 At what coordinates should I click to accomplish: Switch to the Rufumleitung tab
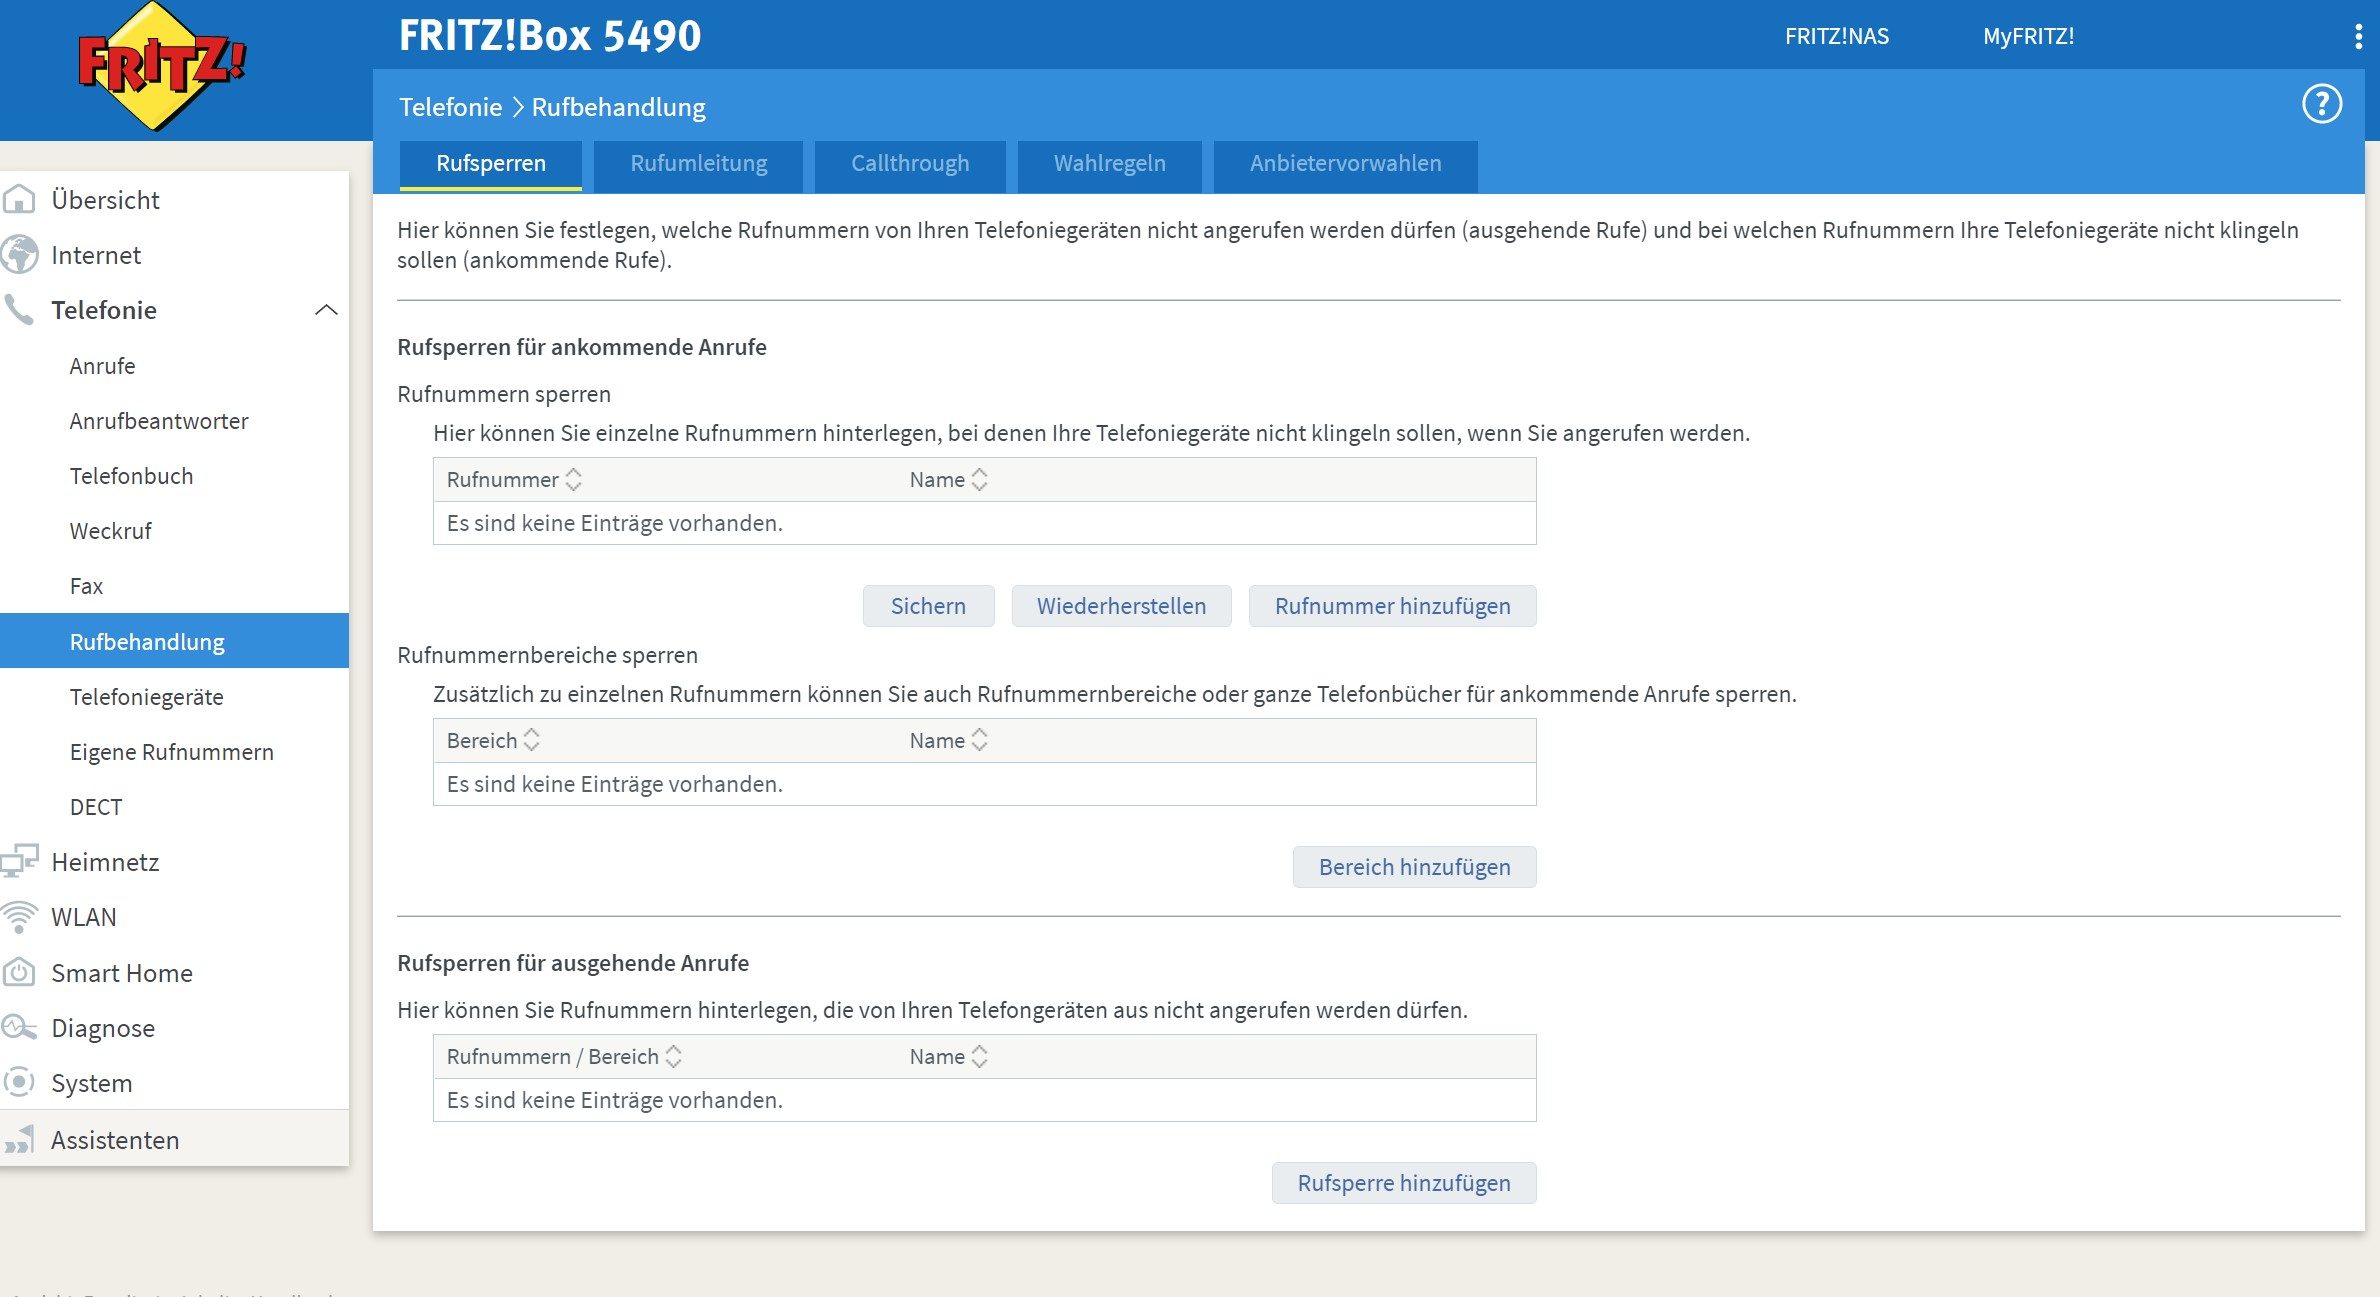tap(698, 164)
